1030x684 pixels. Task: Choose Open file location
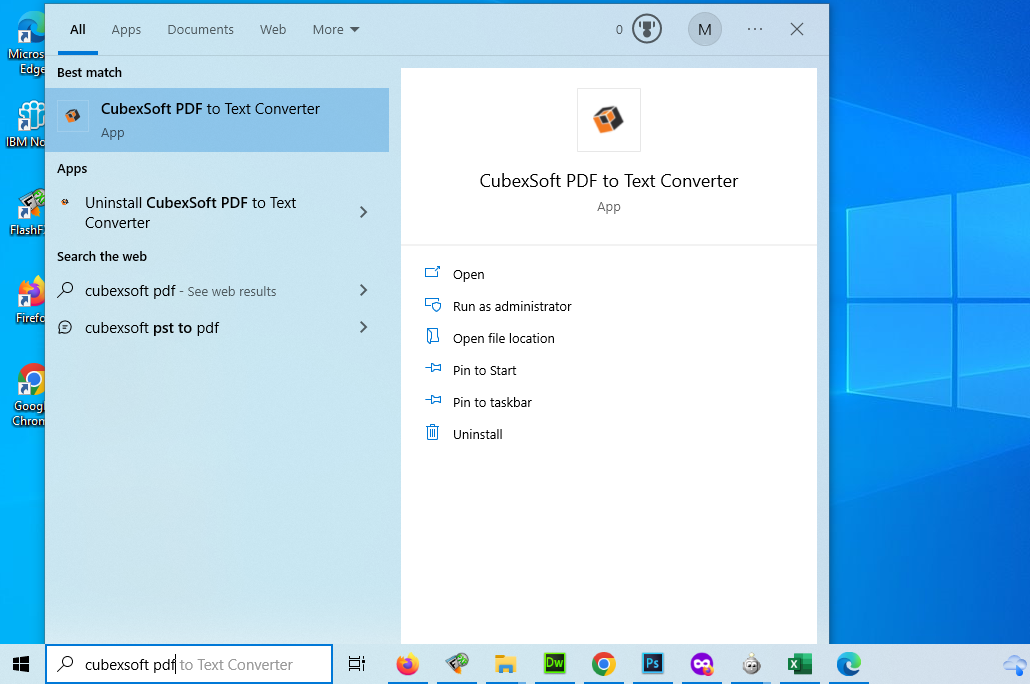503,338
